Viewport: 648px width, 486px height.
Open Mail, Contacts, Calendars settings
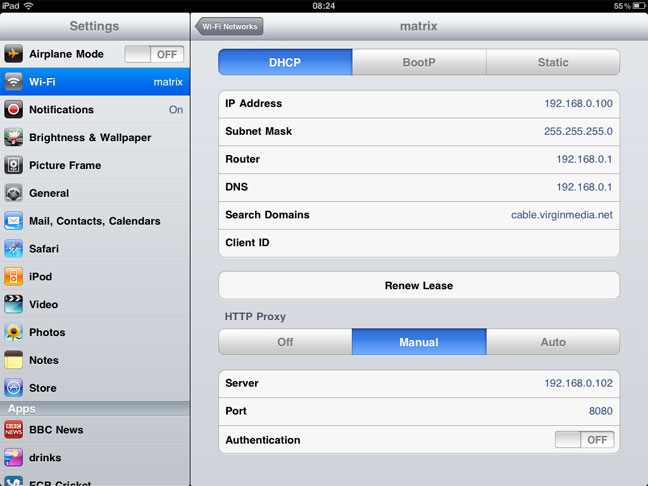[95, 221]
